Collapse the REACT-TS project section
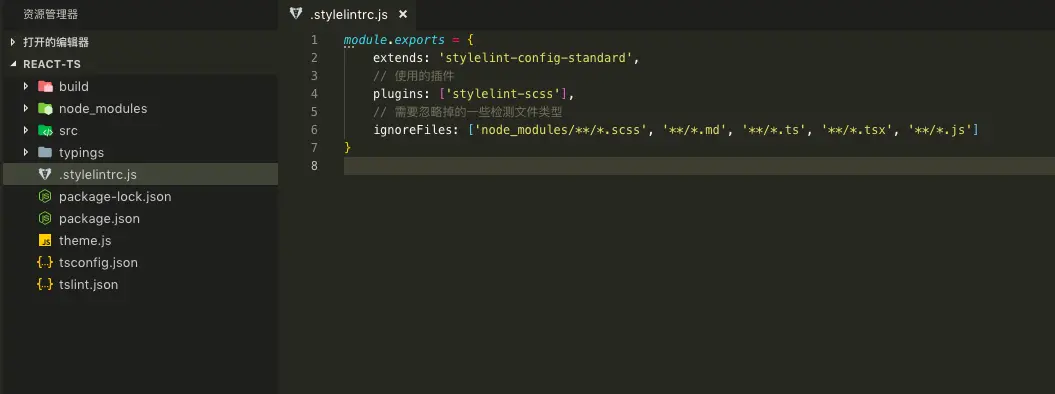 pos(13,65)
